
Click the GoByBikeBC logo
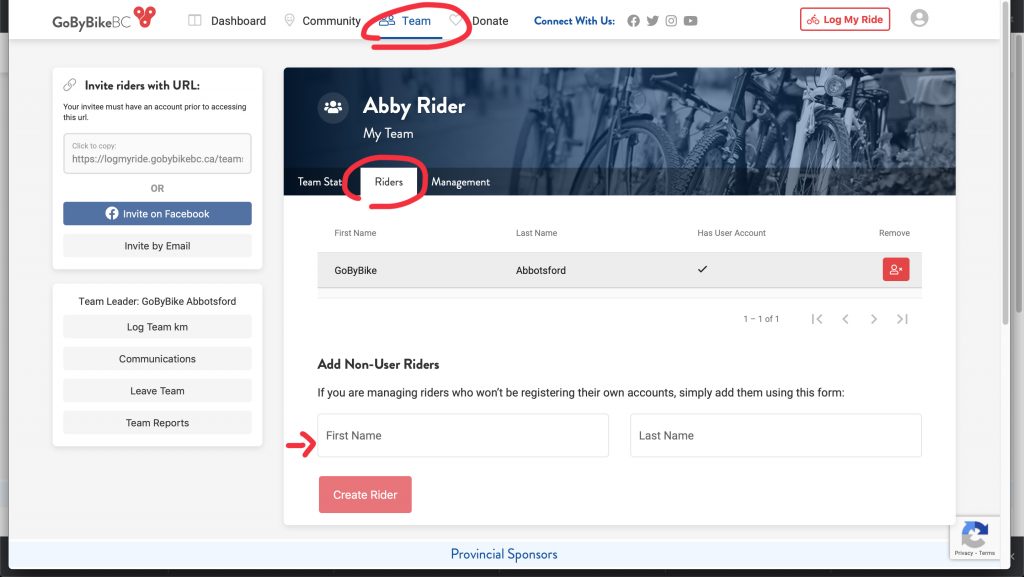point(104,18)
